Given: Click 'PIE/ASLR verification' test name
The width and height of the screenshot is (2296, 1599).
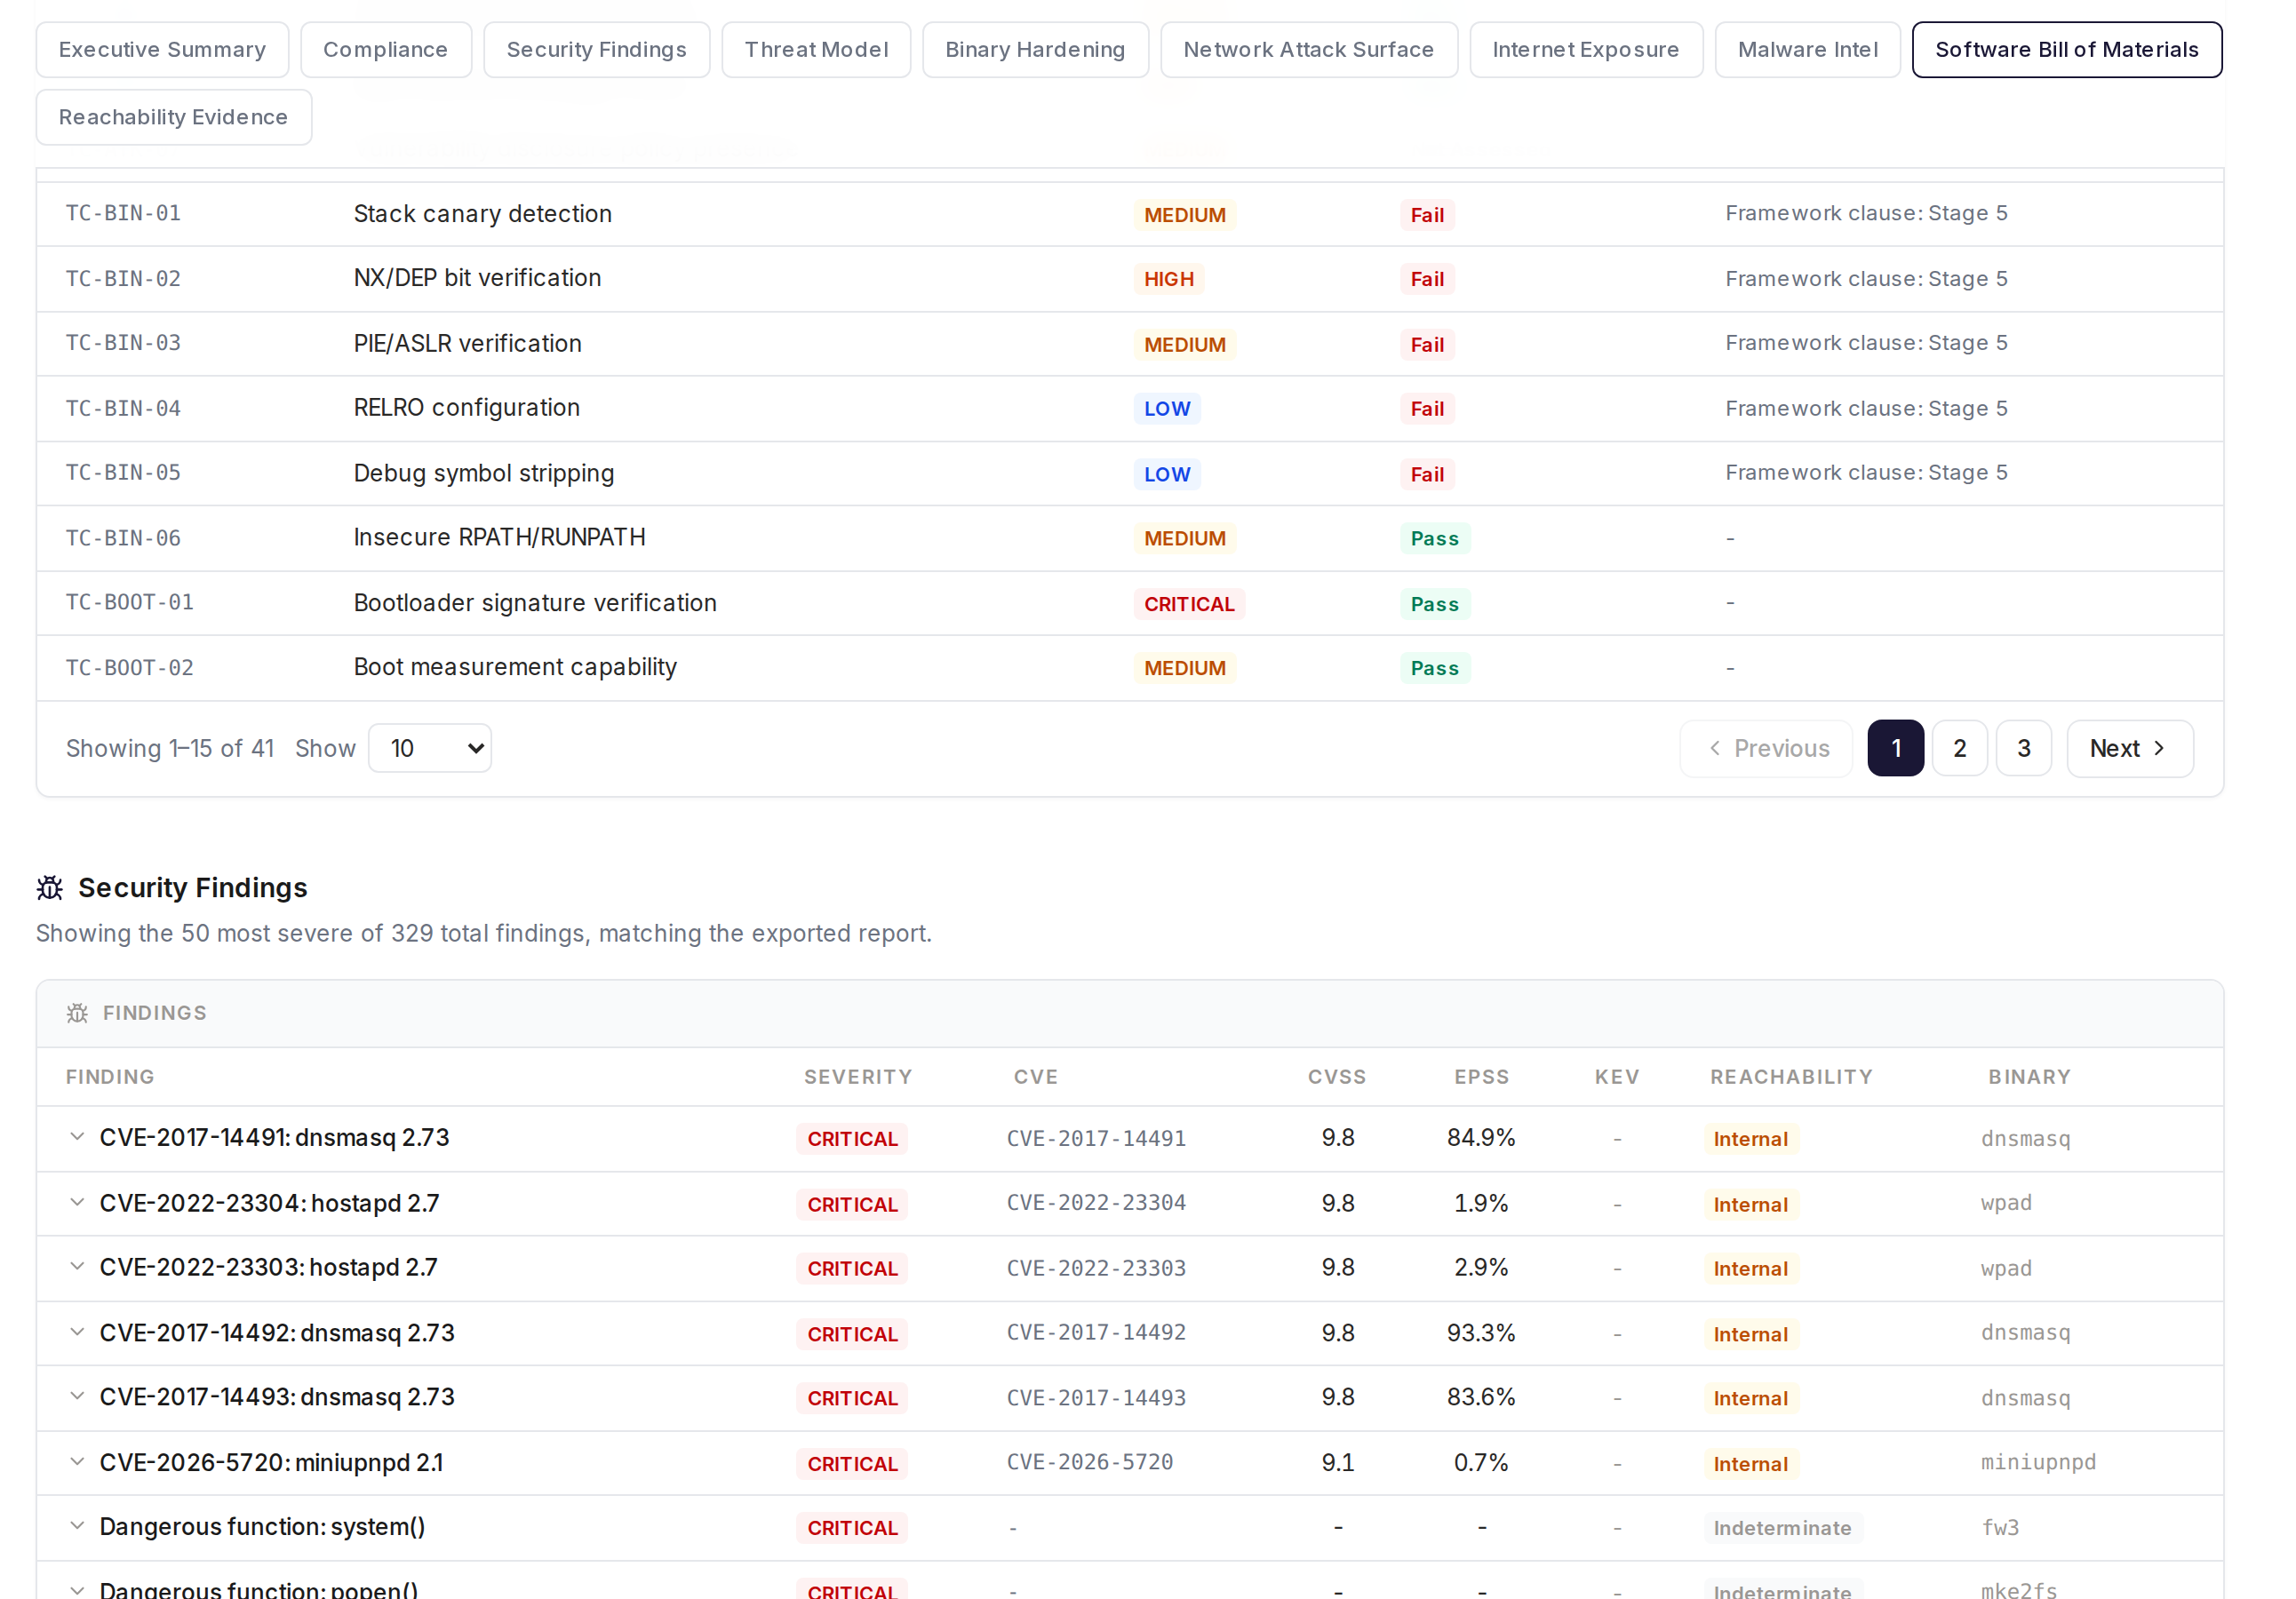Looking at the screenshot, I should point(467,343).
